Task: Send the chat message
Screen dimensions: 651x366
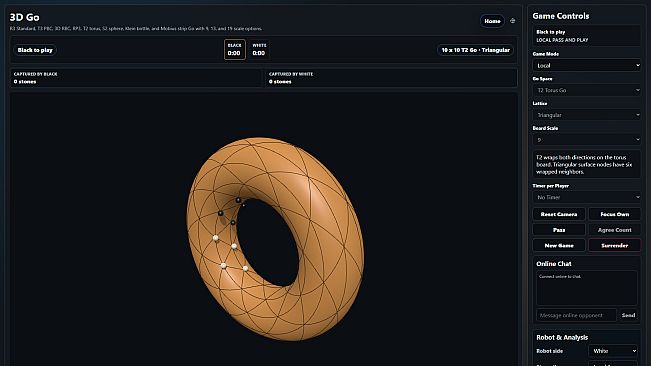Action: (628, 315)
